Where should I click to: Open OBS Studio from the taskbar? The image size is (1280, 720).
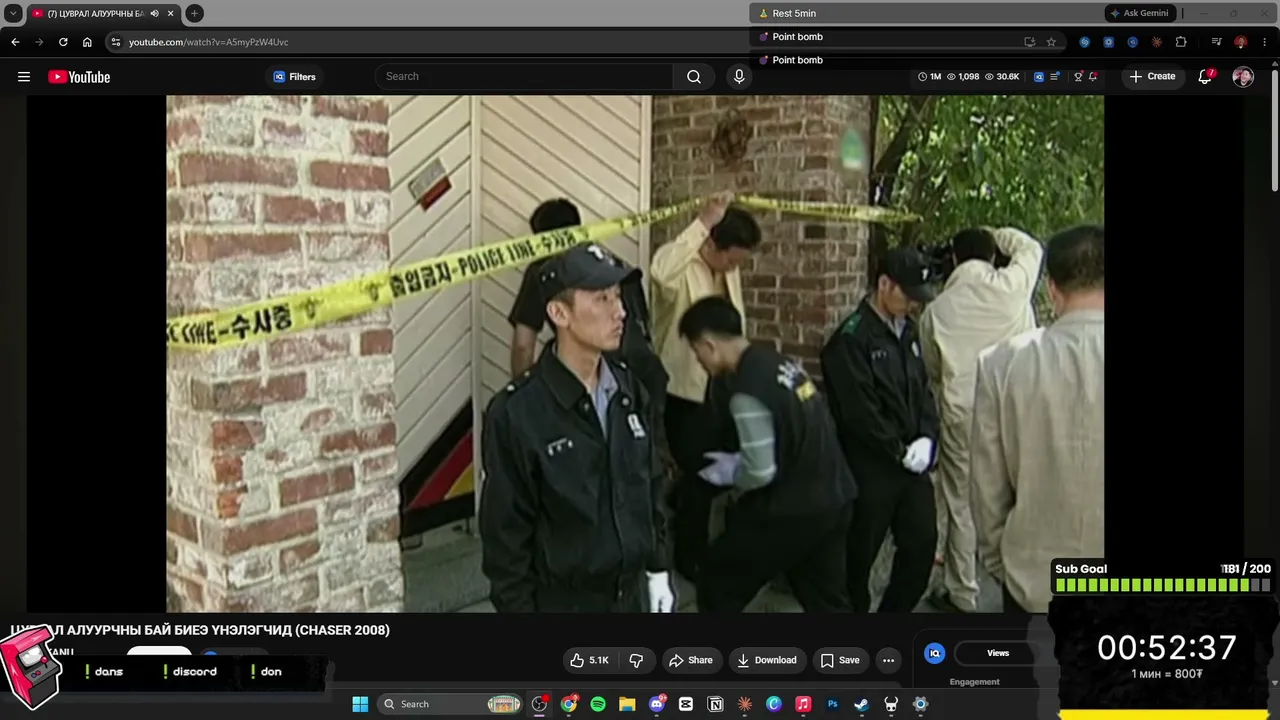540,704
